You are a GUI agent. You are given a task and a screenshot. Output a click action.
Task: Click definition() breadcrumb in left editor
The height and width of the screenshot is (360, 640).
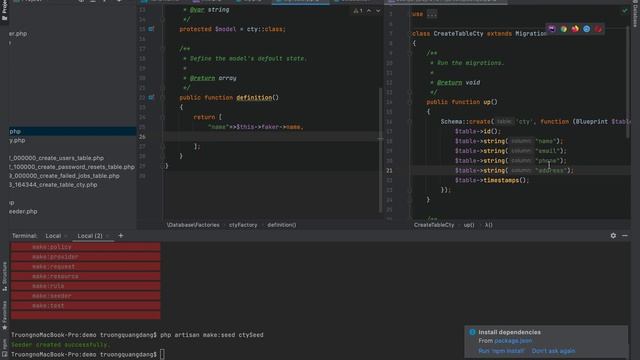coord(282,225)
